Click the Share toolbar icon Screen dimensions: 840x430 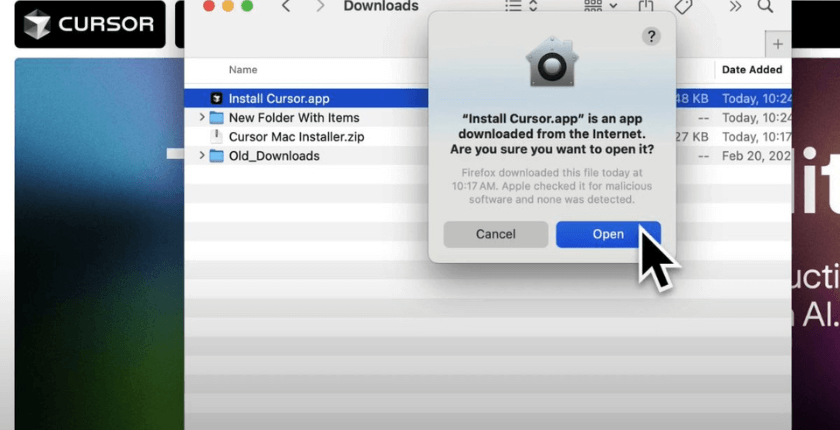(646, 7)
